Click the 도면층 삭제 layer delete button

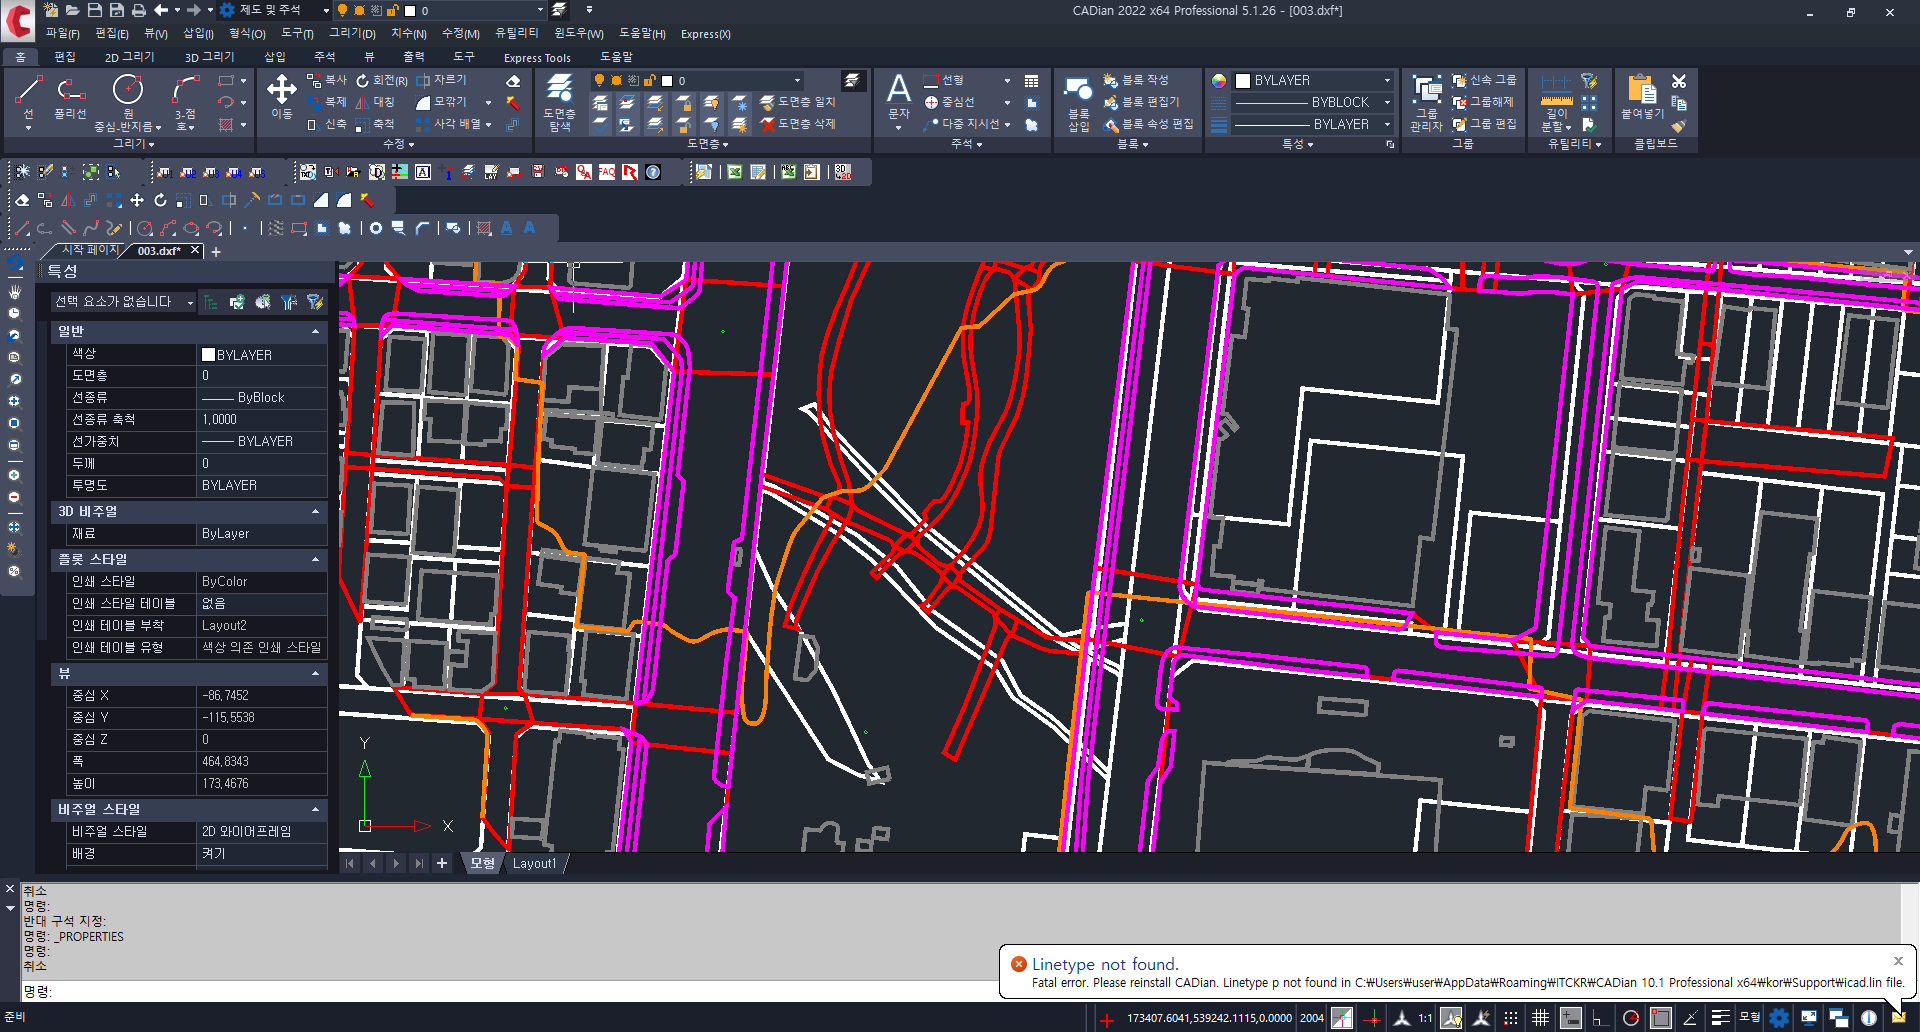tap(798, 124)
